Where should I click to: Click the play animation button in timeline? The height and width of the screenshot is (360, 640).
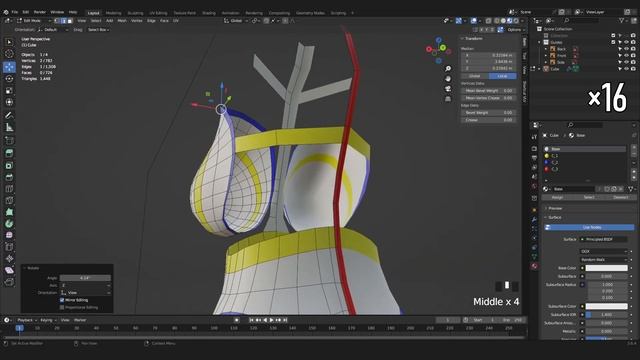272,320
